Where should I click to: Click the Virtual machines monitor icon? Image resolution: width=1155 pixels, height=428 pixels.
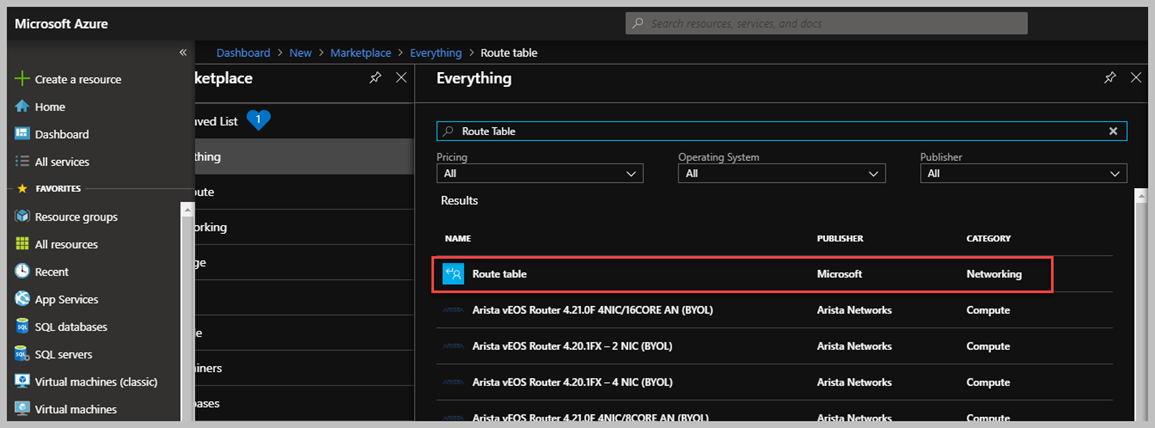[22, 409]
